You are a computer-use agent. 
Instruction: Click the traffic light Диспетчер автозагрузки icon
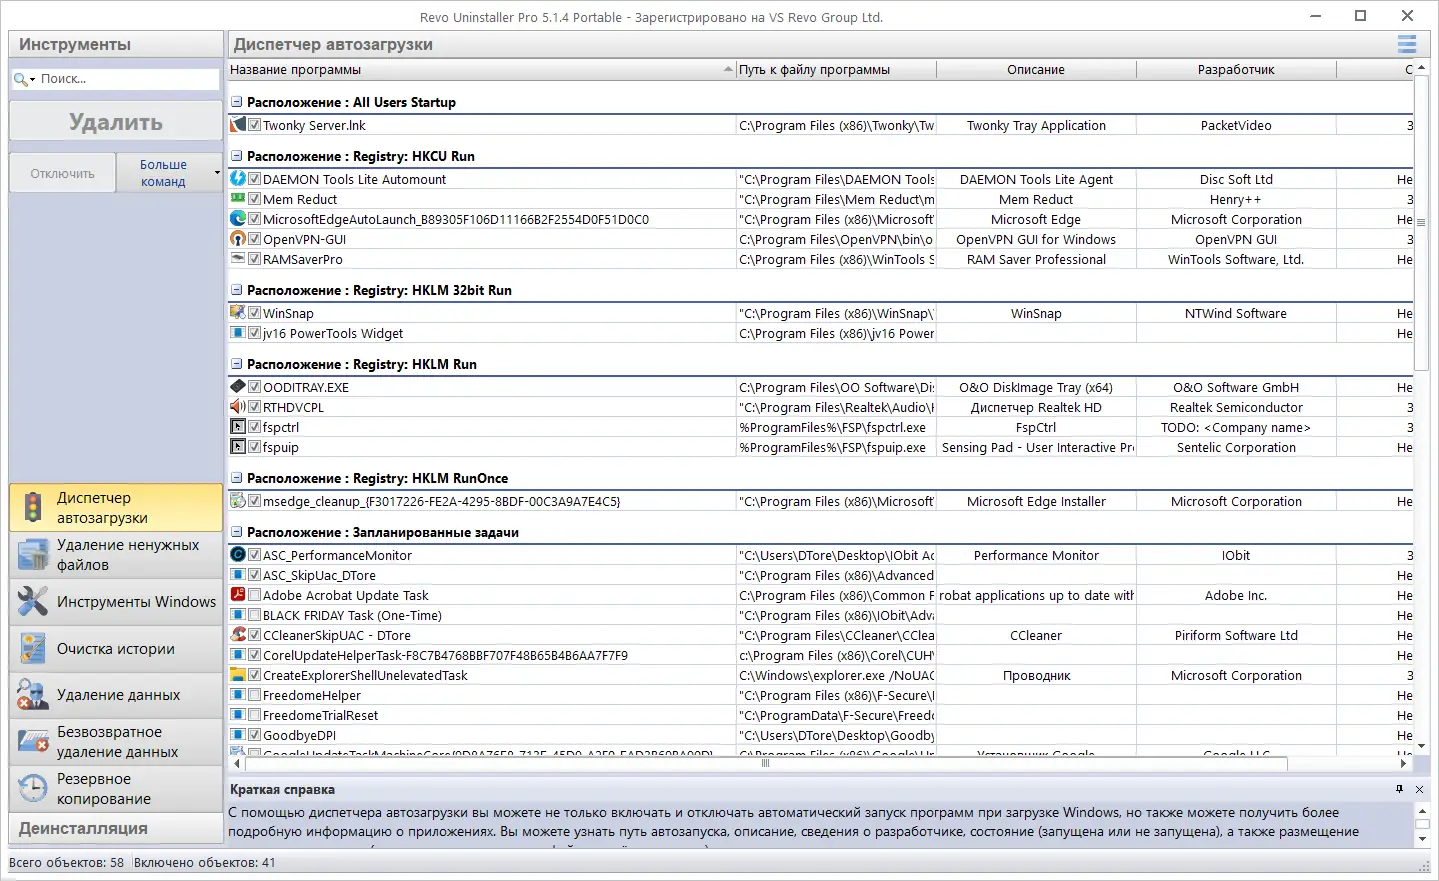(x=33, y=508)
